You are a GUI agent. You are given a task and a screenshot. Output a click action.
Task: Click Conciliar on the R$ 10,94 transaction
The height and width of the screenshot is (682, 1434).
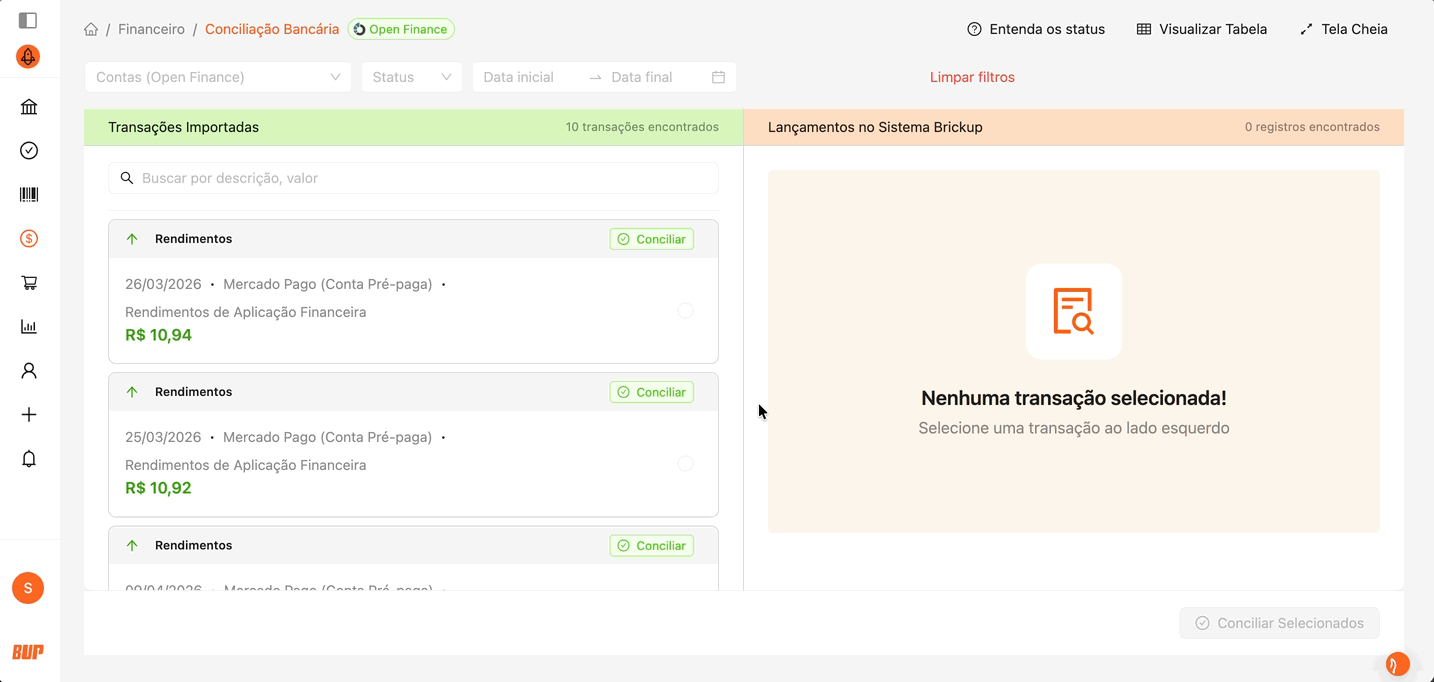click(651, 239)
